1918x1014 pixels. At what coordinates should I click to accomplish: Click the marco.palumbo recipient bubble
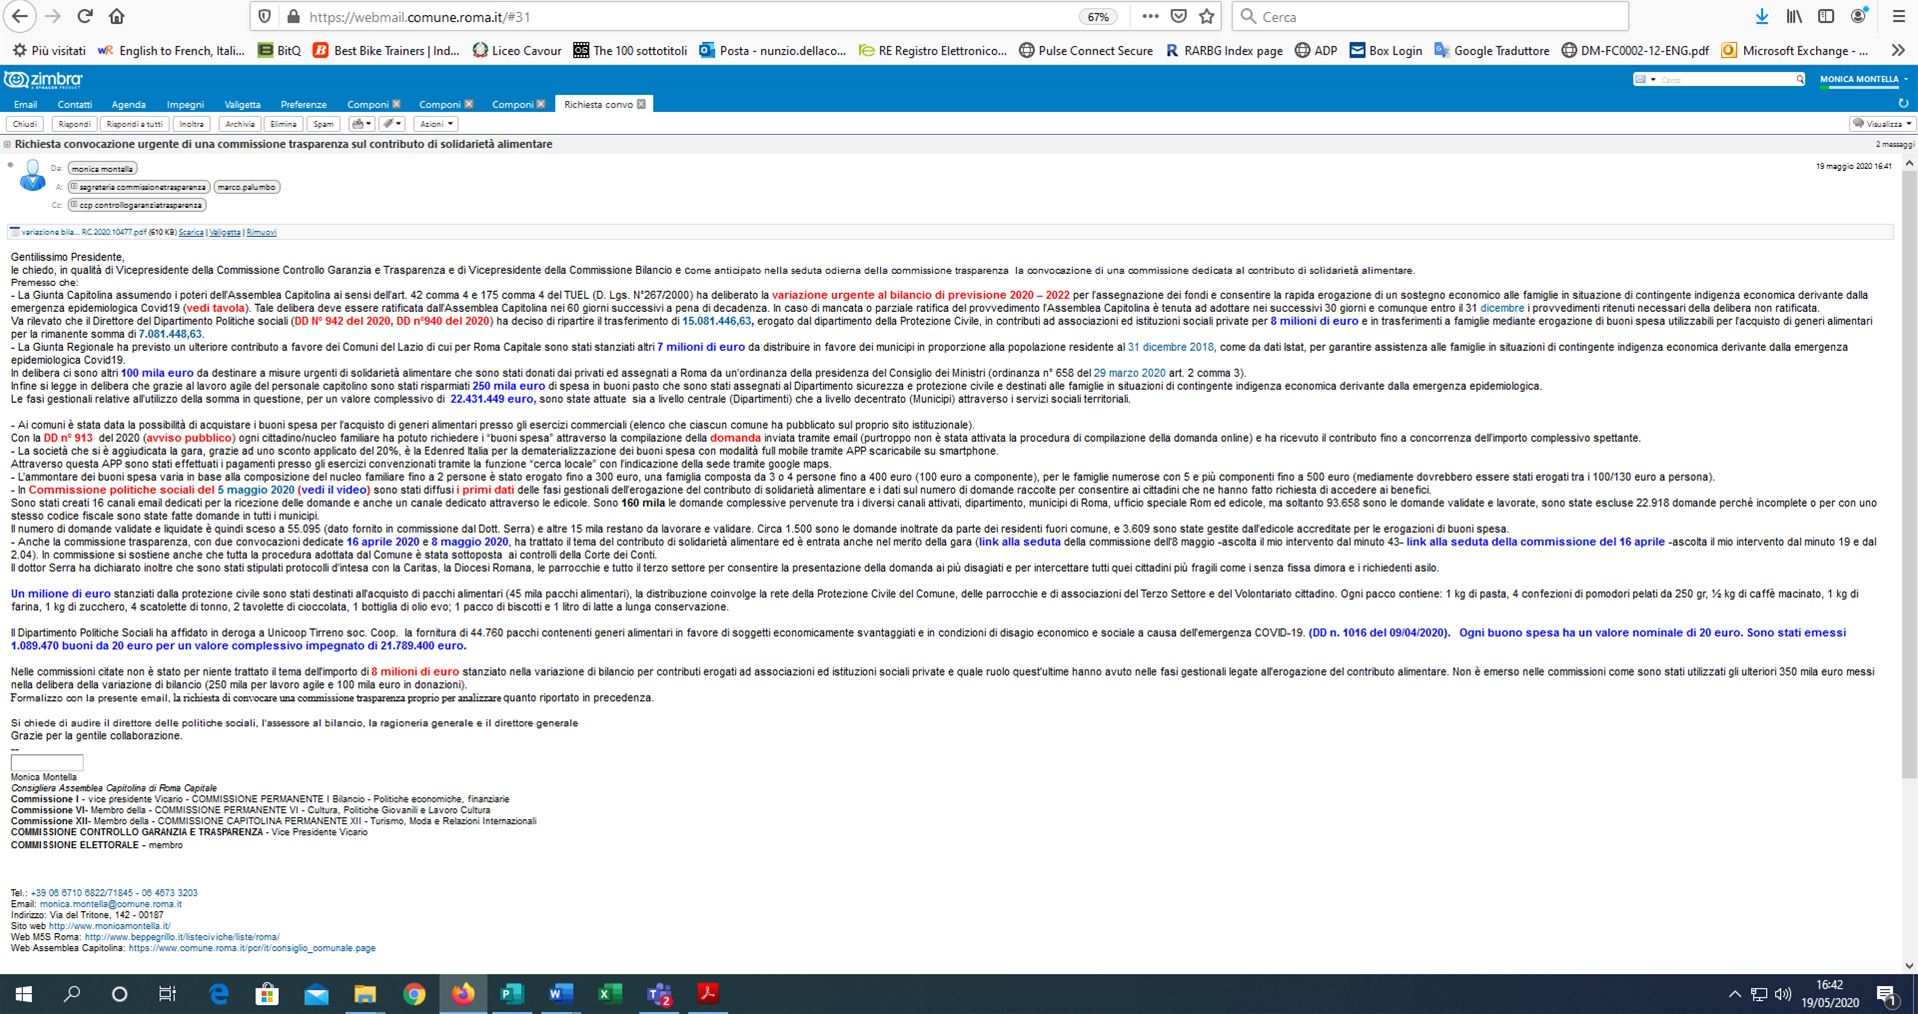[246, 187]
